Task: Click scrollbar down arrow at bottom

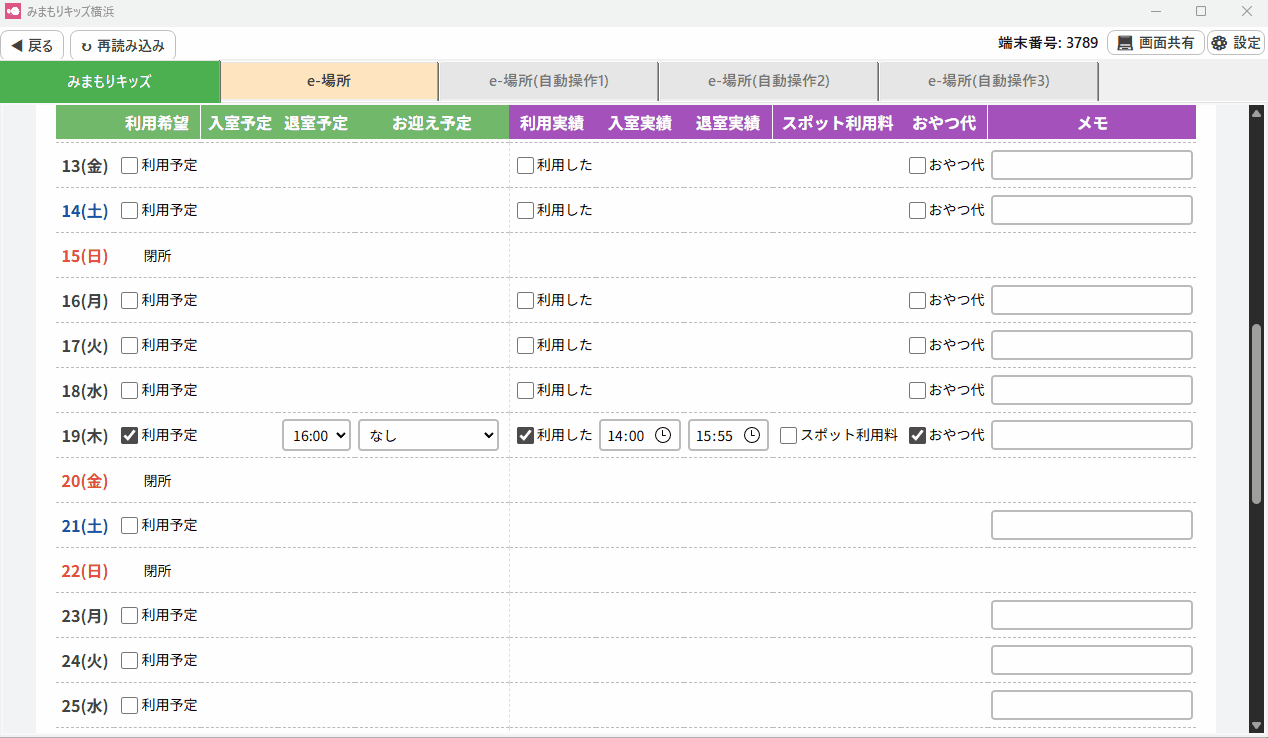Action: pos(1257,725)
